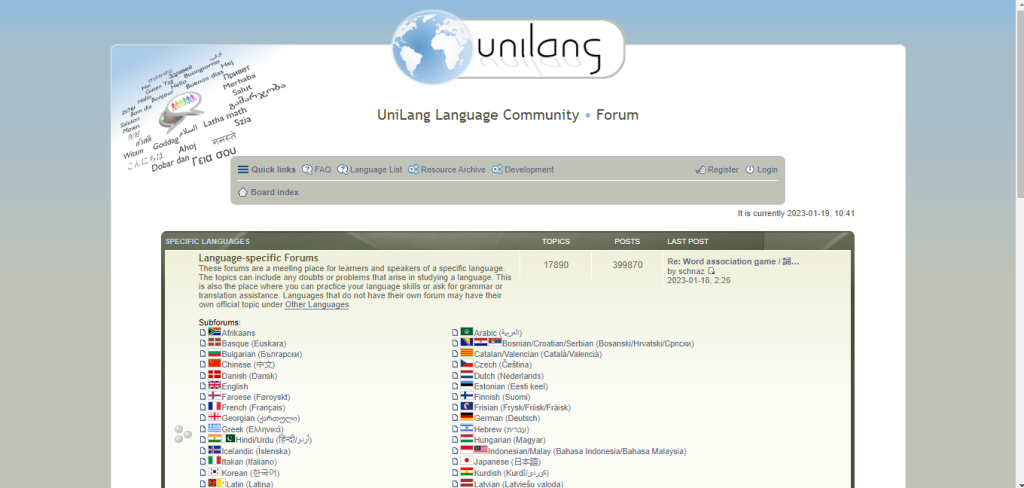
Task: Click the Register link
Action: 717,170
